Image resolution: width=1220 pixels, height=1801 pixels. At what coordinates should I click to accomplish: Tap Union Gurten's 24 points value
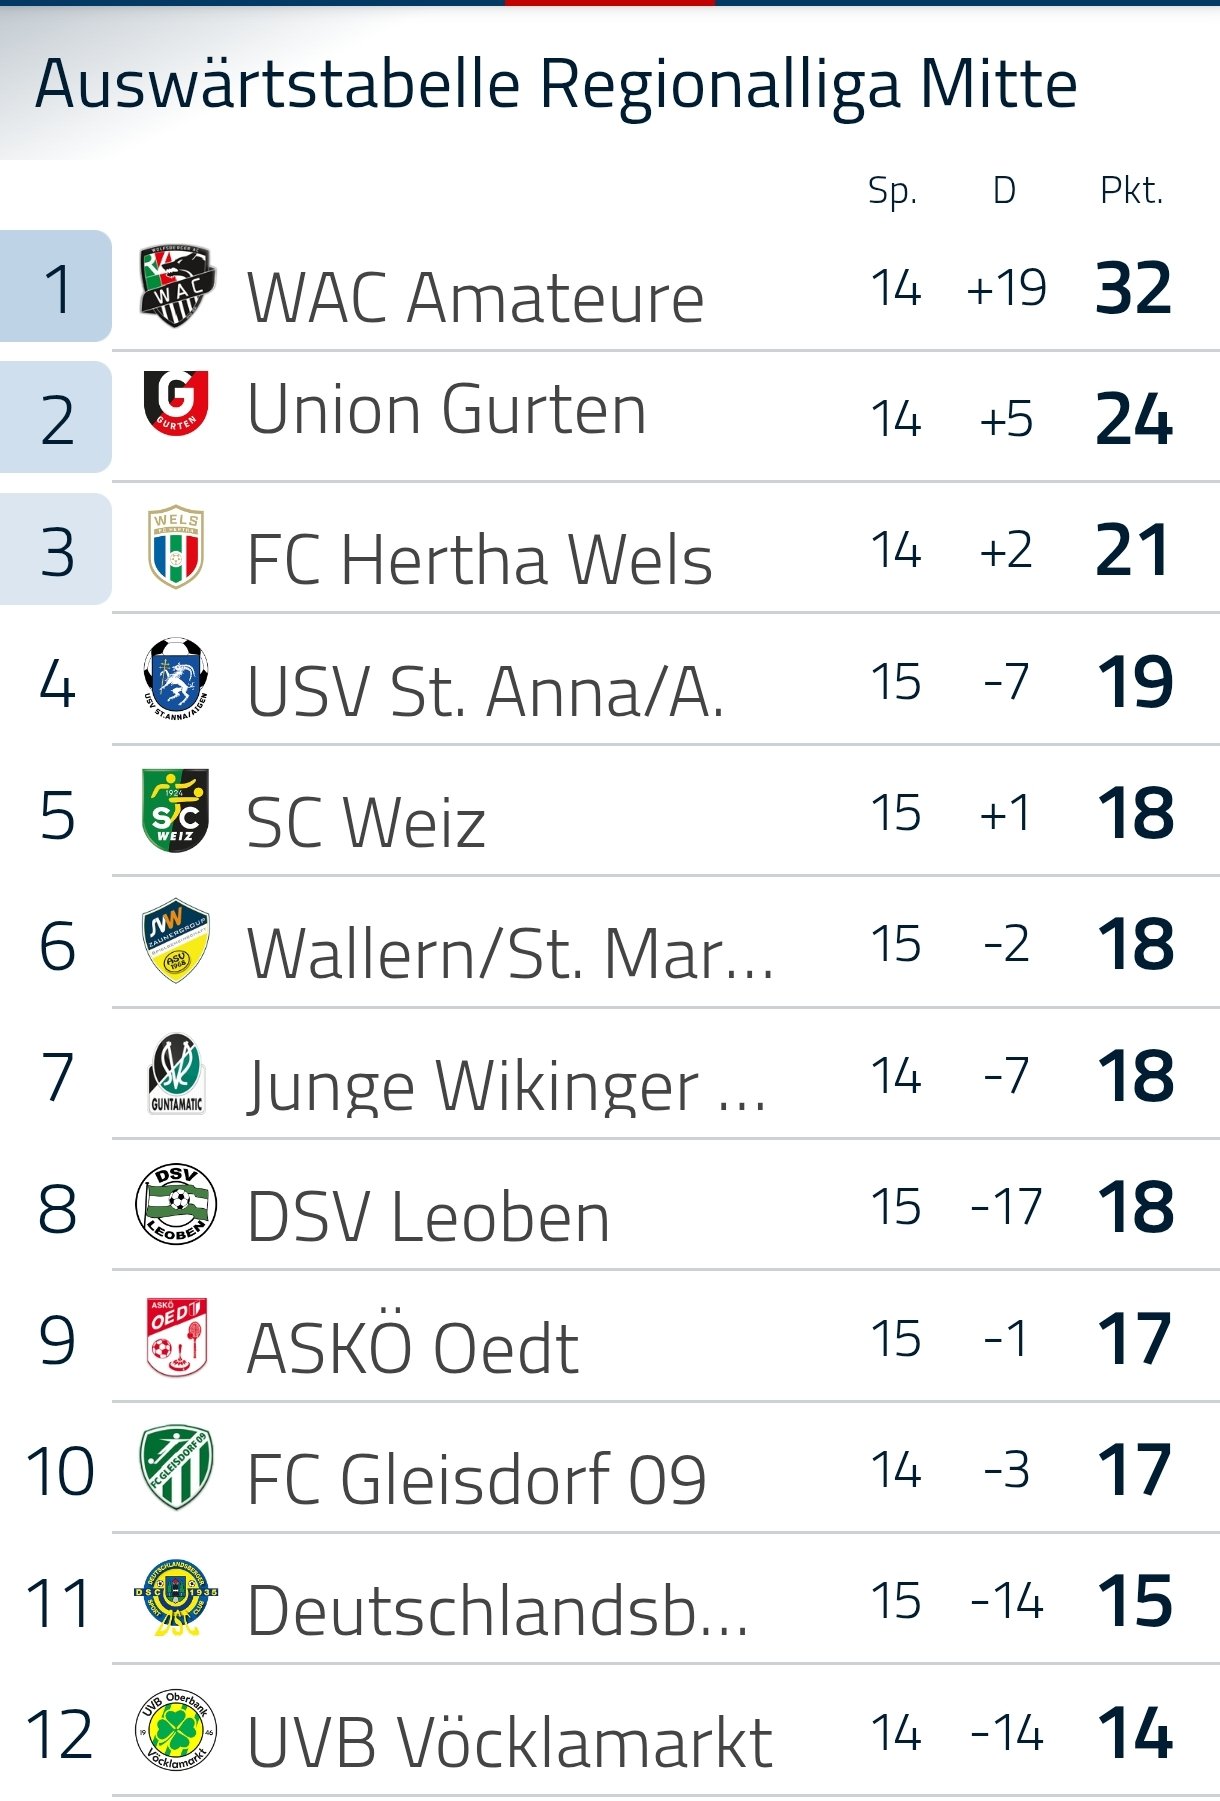pyautogui.click(x=1134, y=419)
